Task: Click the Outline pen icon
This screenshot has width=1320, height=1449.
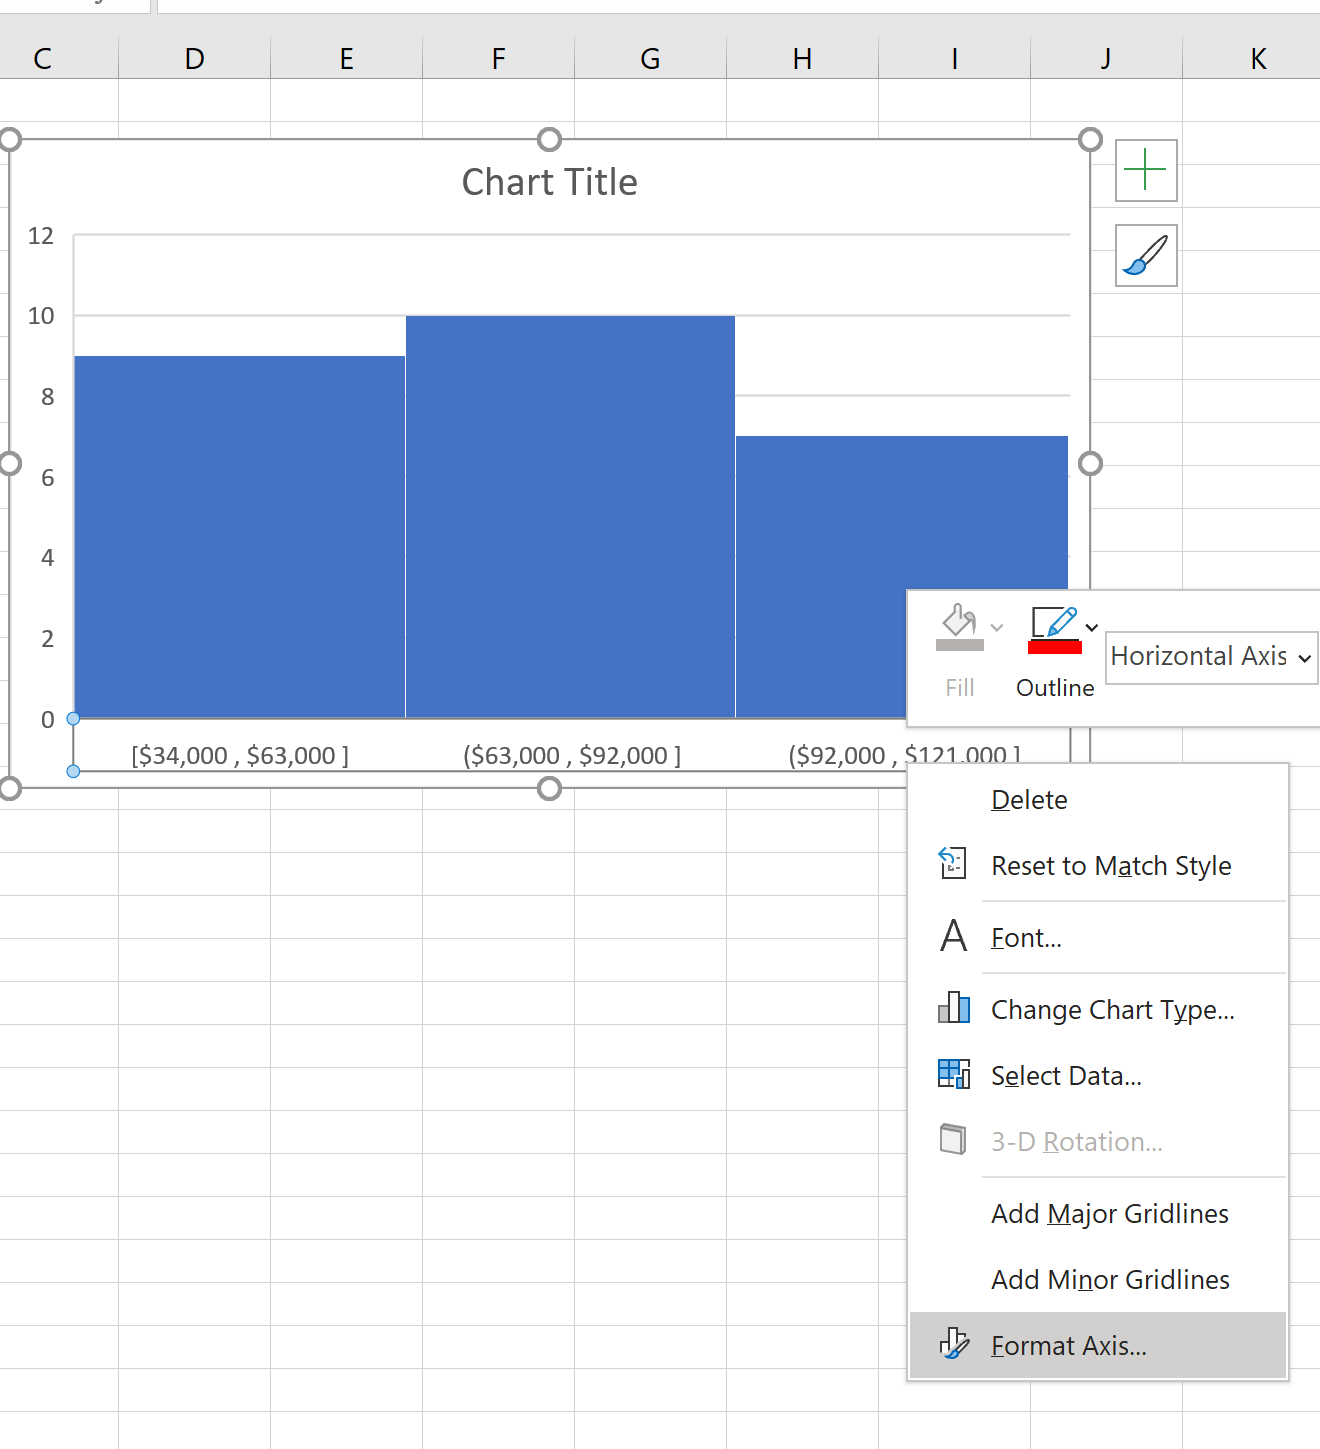Action: (x=1053, y=623)
